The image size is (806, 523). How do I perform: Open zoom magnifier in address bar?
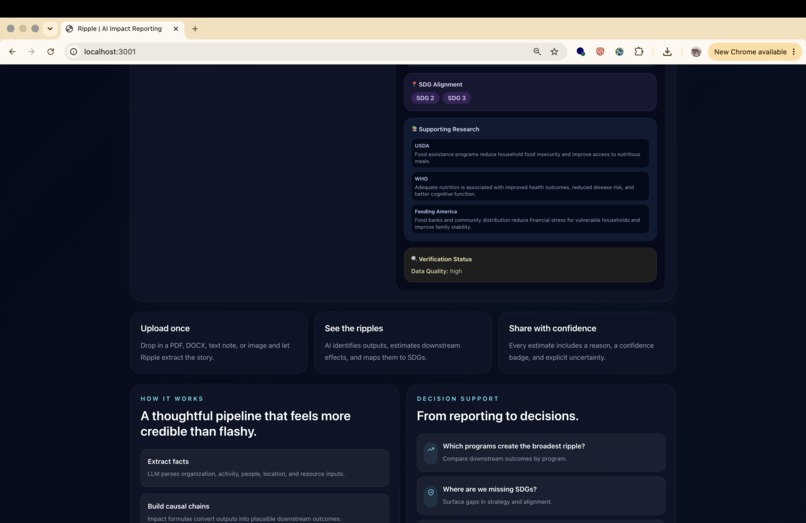[537, 51]
